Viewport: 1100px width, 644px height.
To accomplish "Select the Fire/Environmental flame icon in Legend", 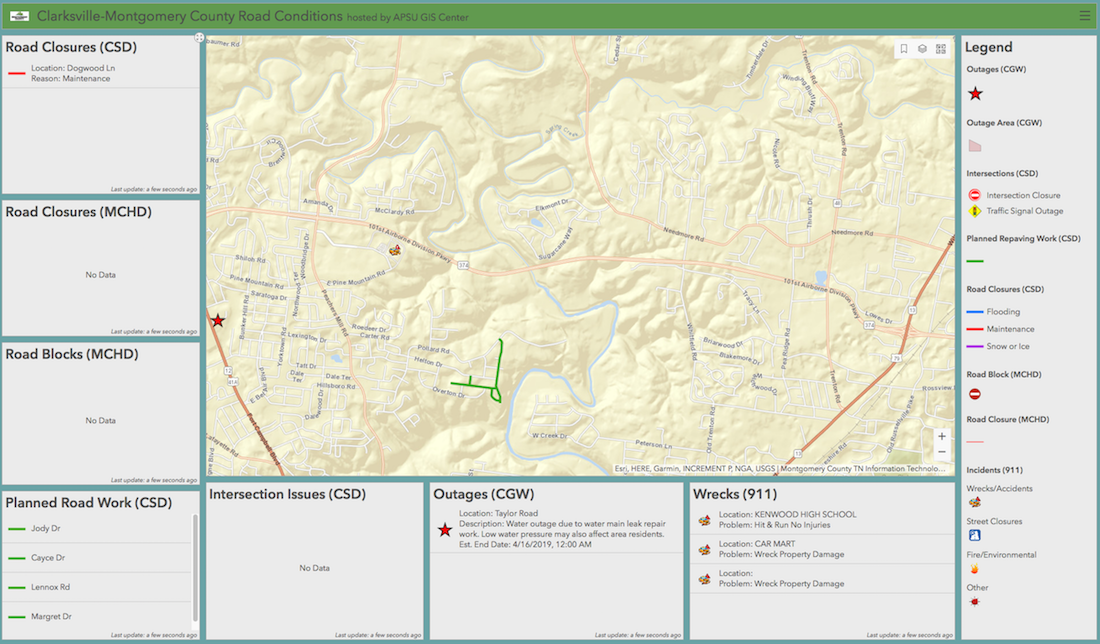I will (x=972, y=567).
